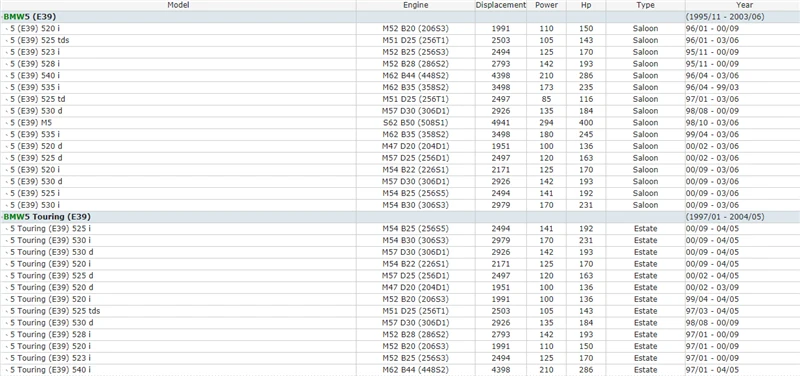The height and width of the screenshot is (376, 800).
Task: Click the 116 Hp value
Action: click(x=586, y=99)
